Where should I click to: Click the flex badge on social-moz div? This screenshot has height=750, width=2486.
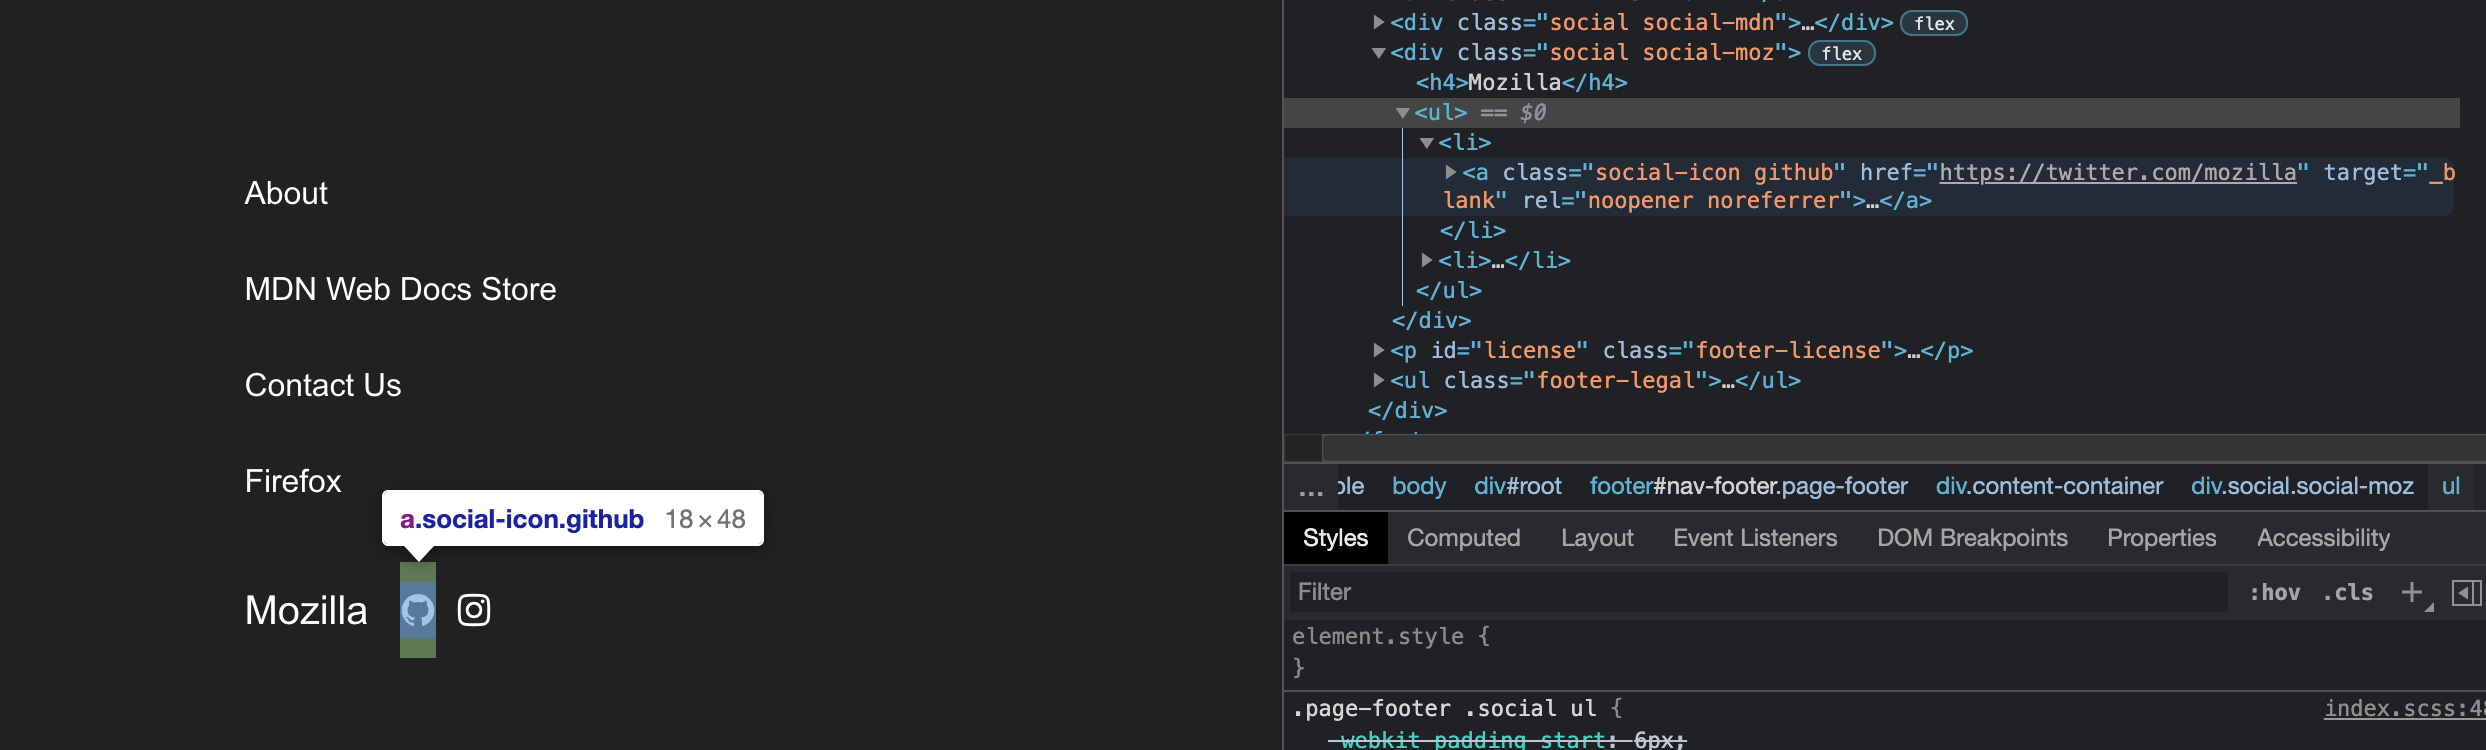[x=1841, y=53]
